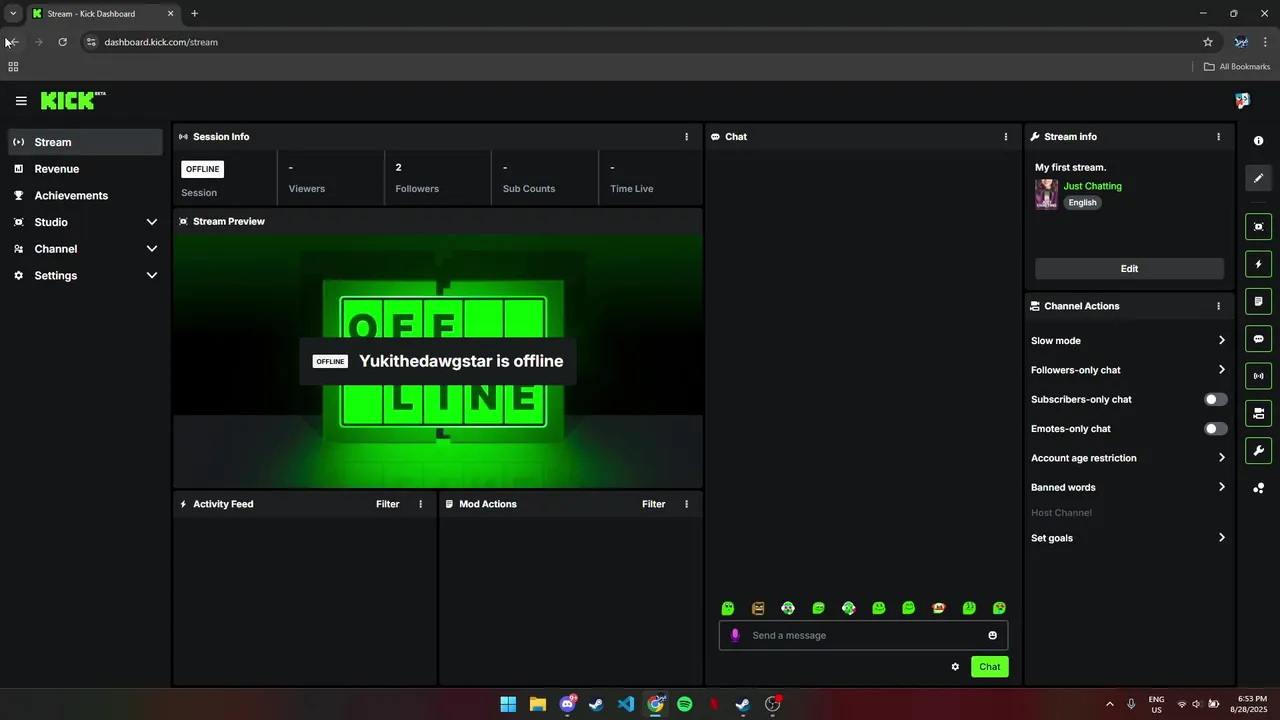Open All Bookmarks folder
This screenshot has width=1280, height=720.
(1237, 67)
